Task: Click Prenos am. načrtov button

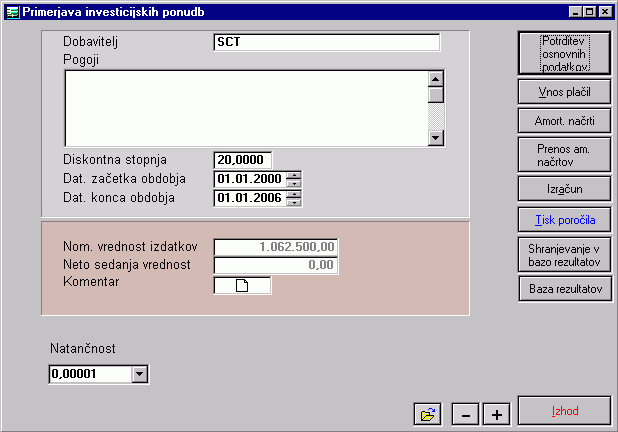Action: (563, 154)
